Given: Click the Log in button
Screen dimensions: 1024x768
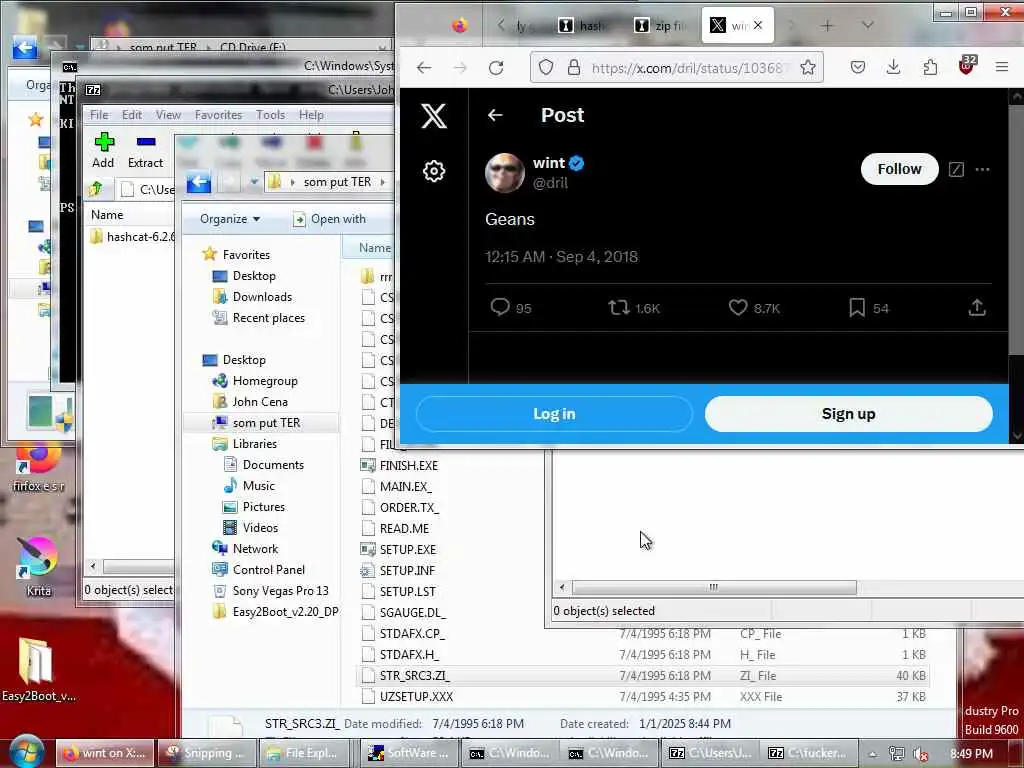Looking at the screenshot, I should tap(554, 413).
